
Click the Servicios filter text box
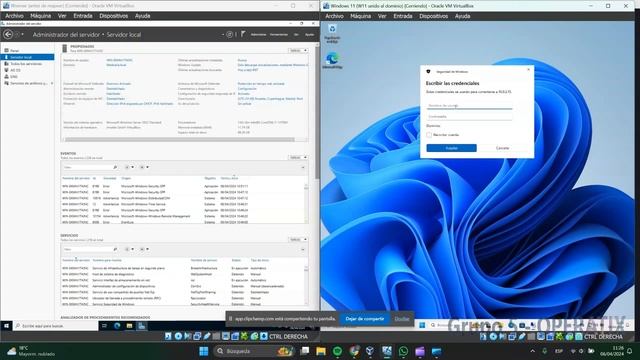click(87, 249)
